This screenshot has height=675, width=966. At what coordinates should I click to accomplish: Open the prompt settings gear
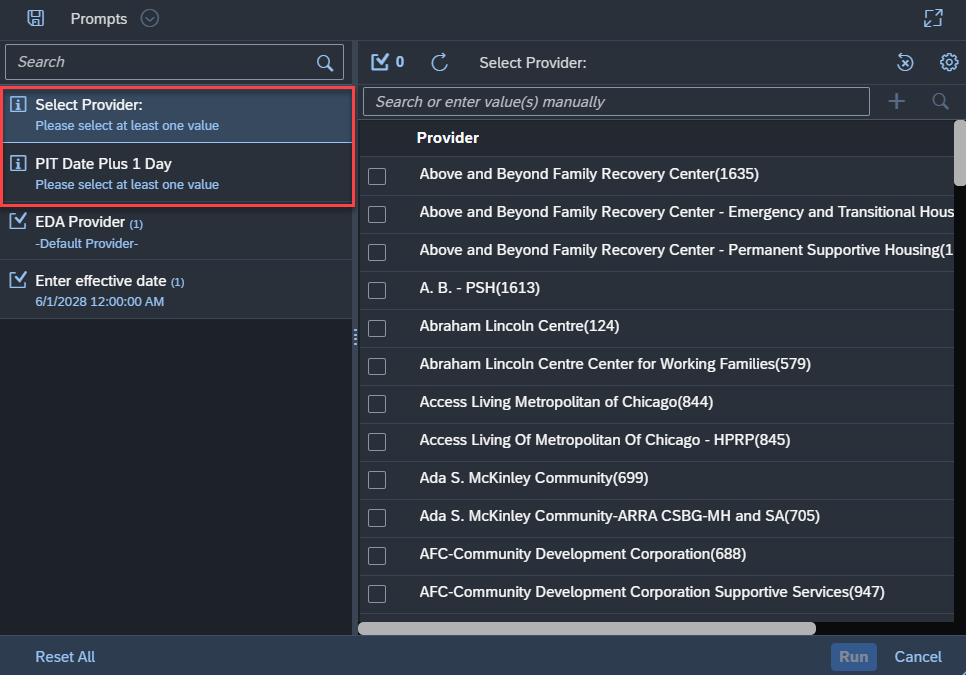click(x=949, y=62)
